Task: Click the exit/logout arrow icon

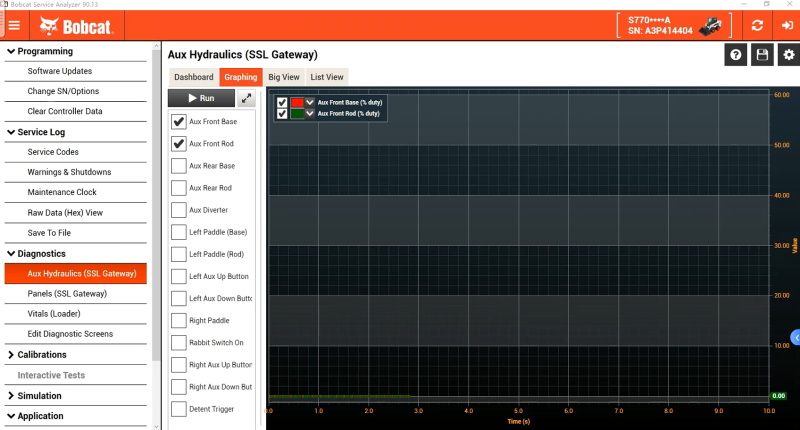Action: coord(785,26)
